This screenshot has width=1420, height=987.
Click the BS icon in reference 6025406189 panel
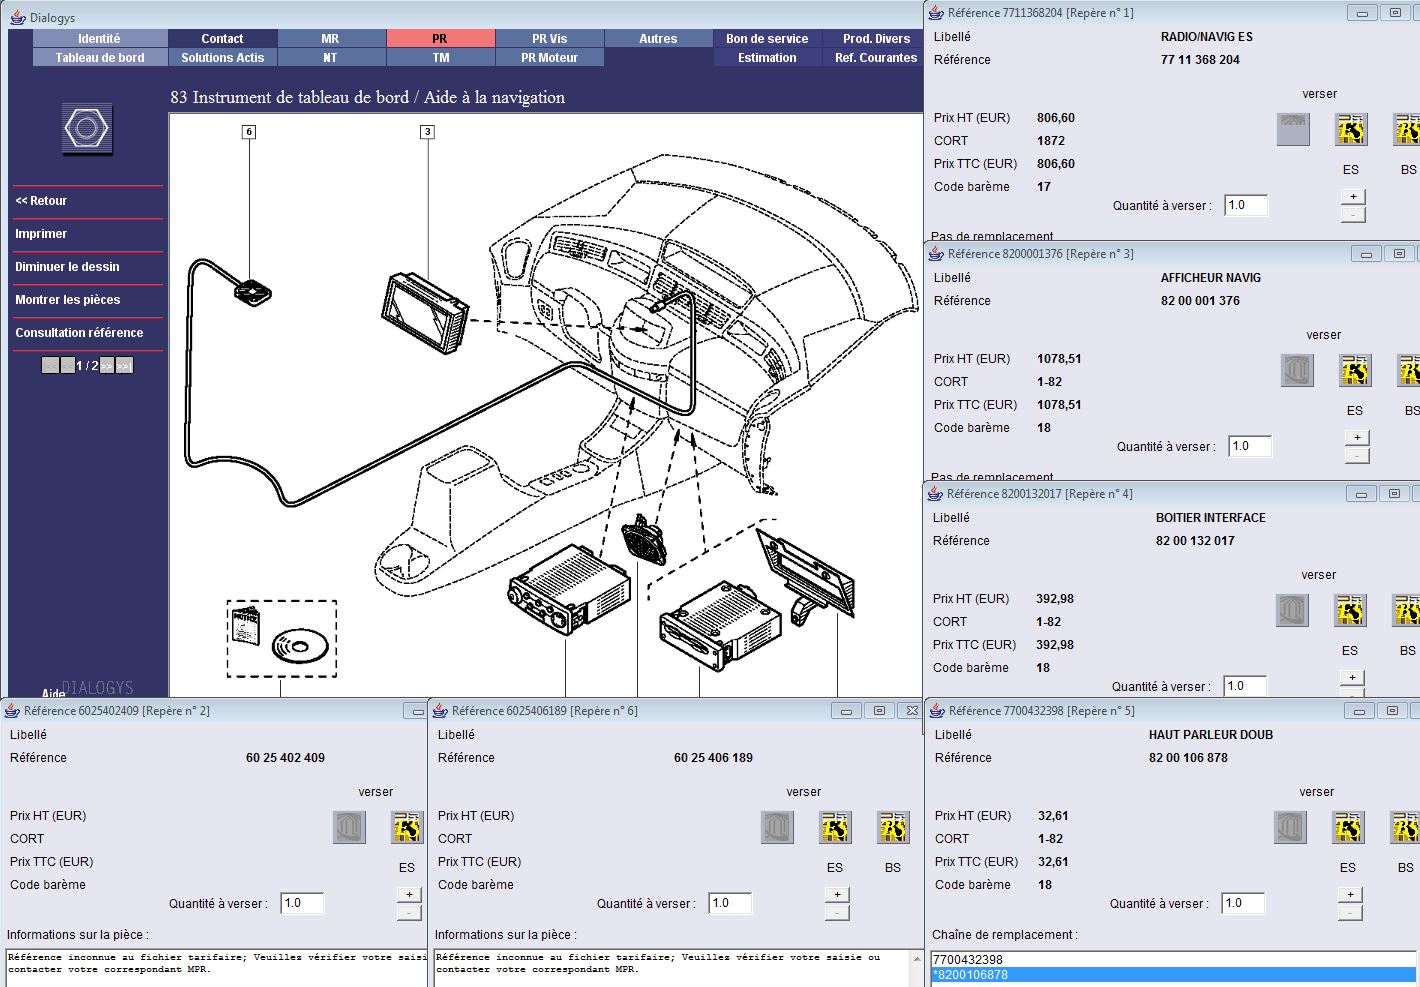[892, 828]
